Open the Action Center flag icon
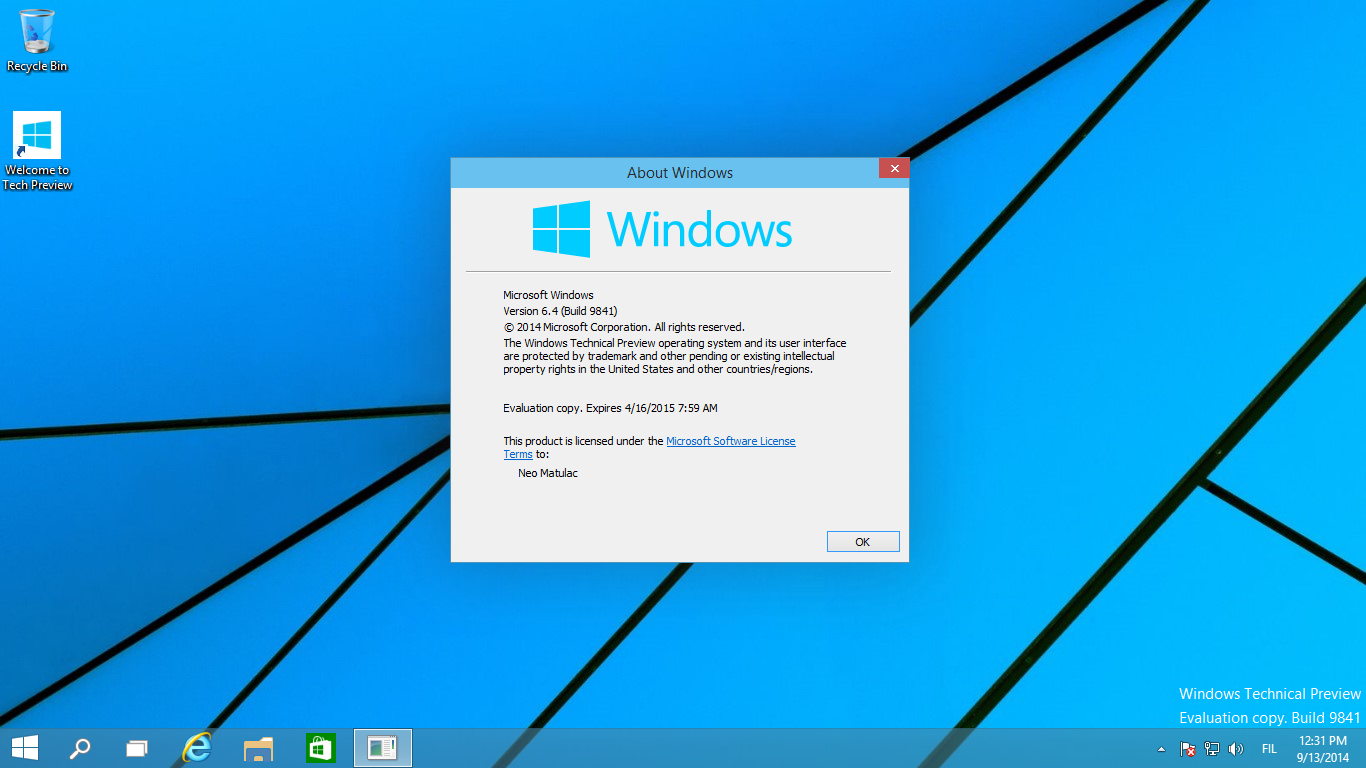The image size is (1366, 768). [x=1188, y=748]
